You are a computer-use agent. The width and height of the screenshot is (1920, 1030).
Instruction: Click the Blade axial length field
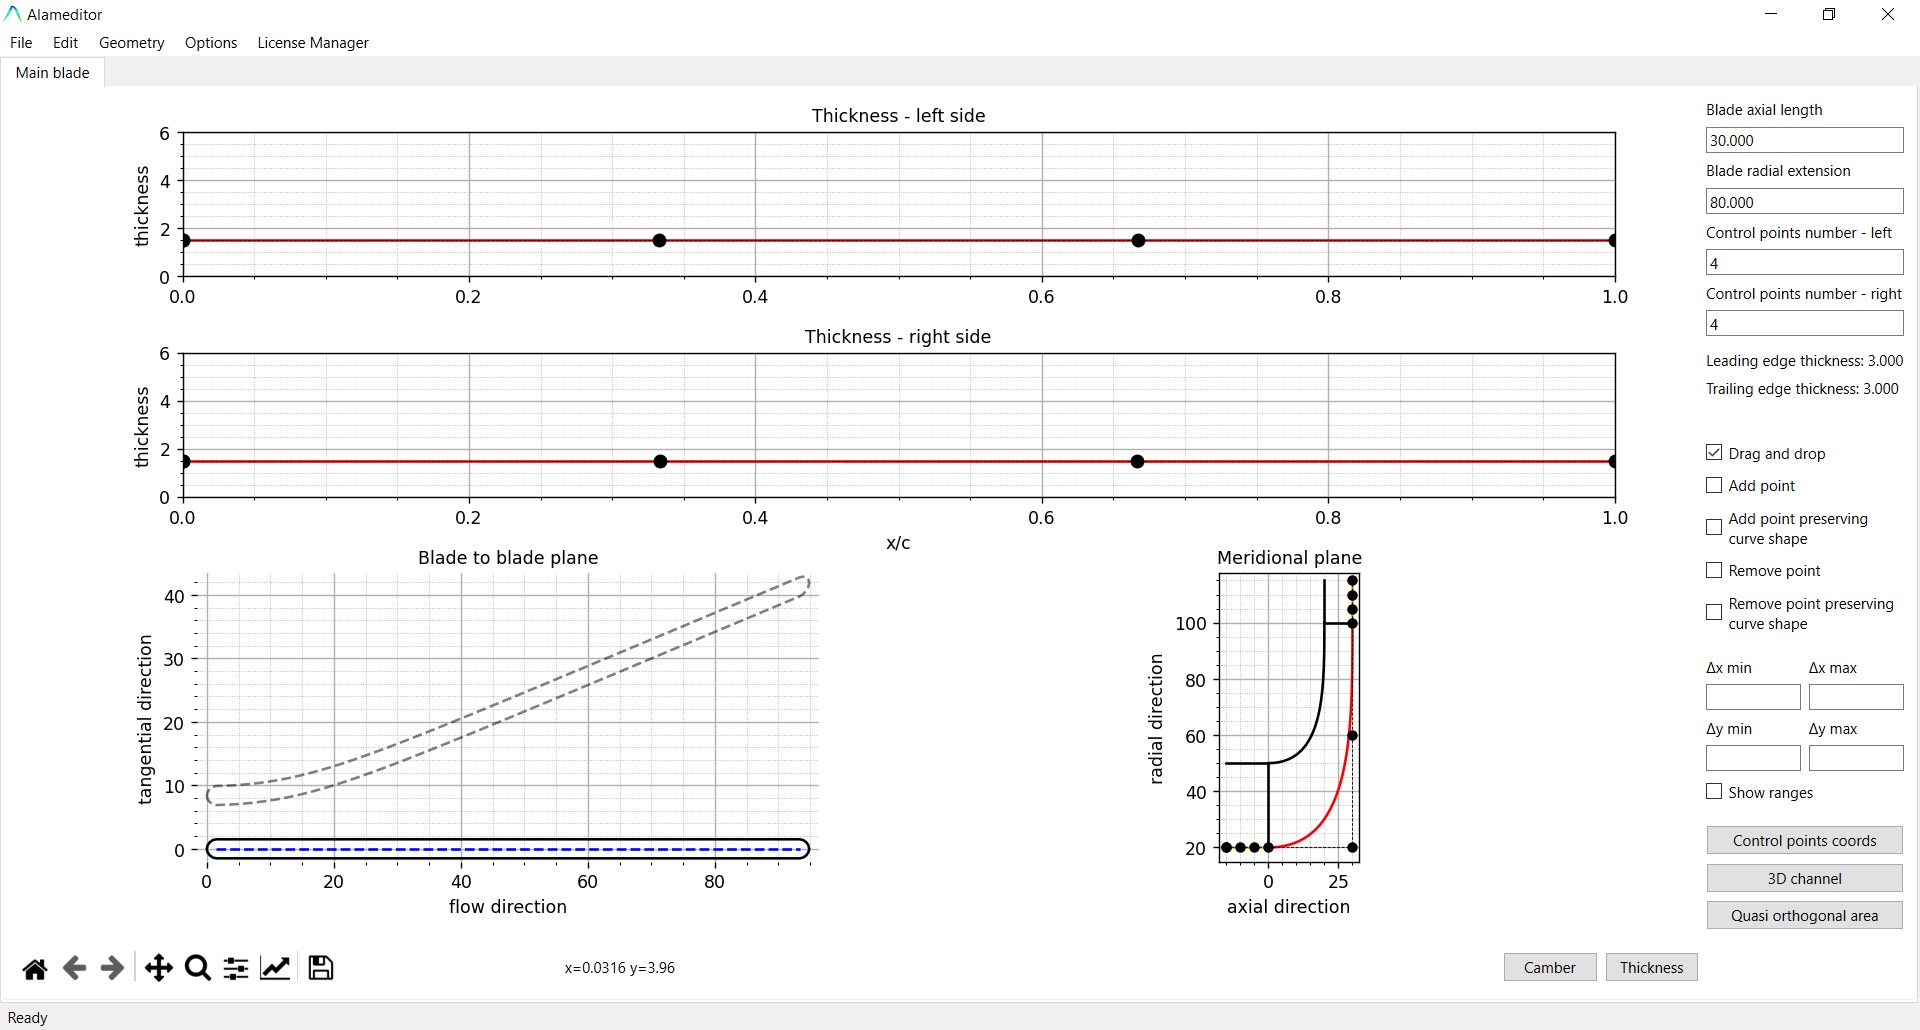pos(1804,141)
